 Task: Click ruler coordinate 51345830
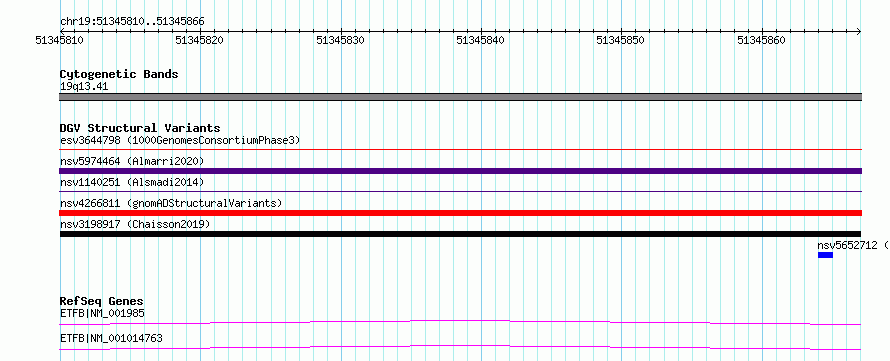coord(340,40)
